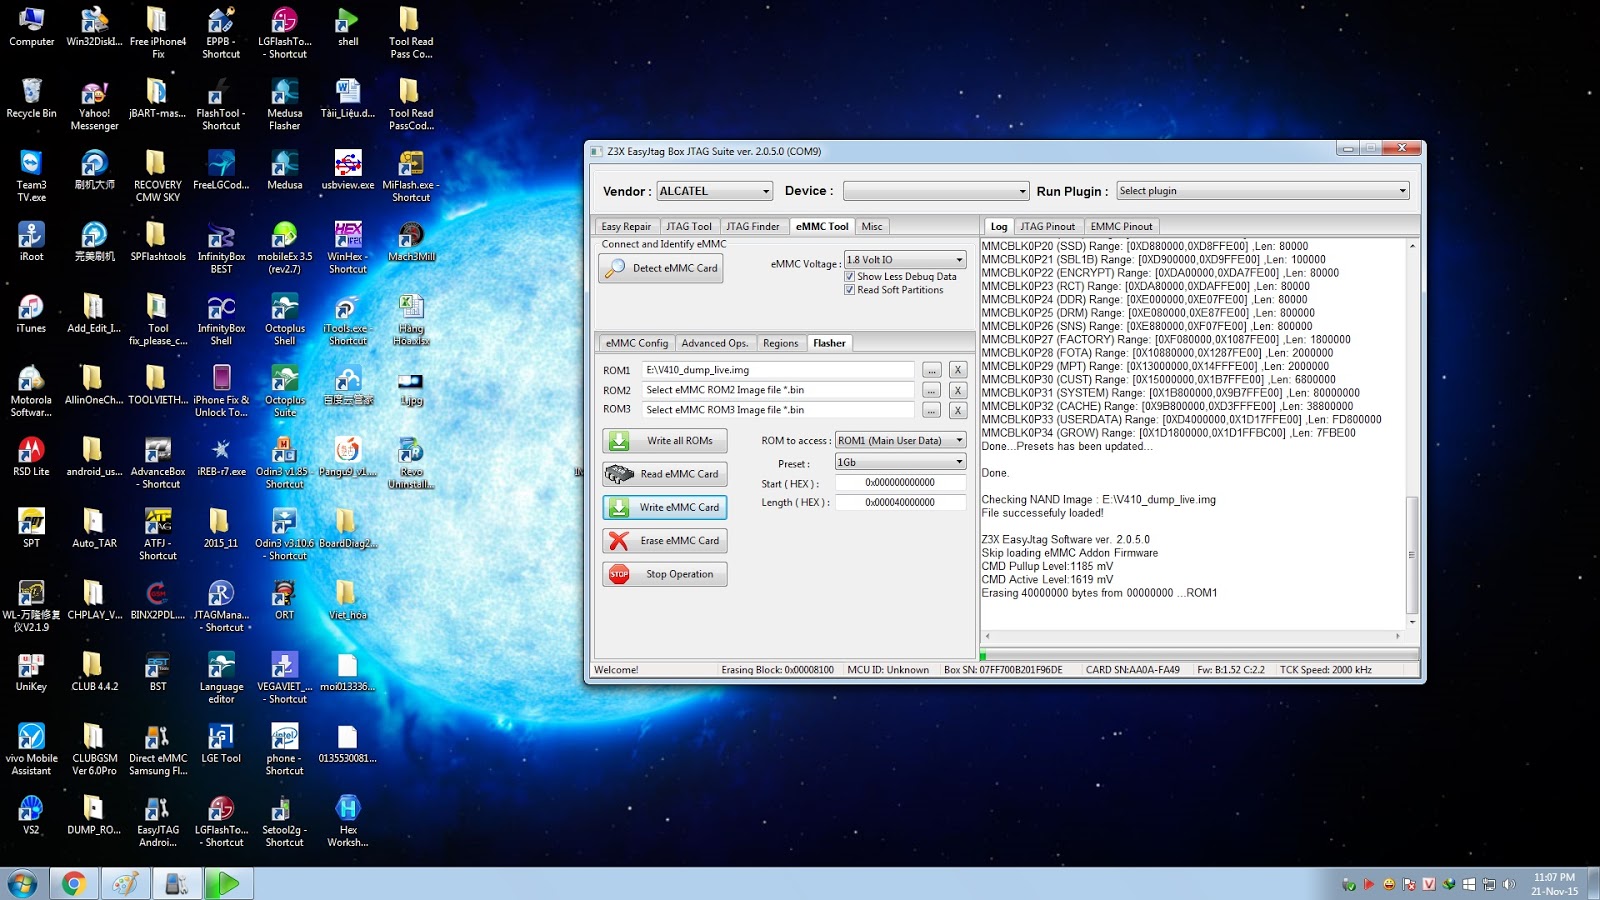Click the Read eMMC Card button

tap(665, 474)
